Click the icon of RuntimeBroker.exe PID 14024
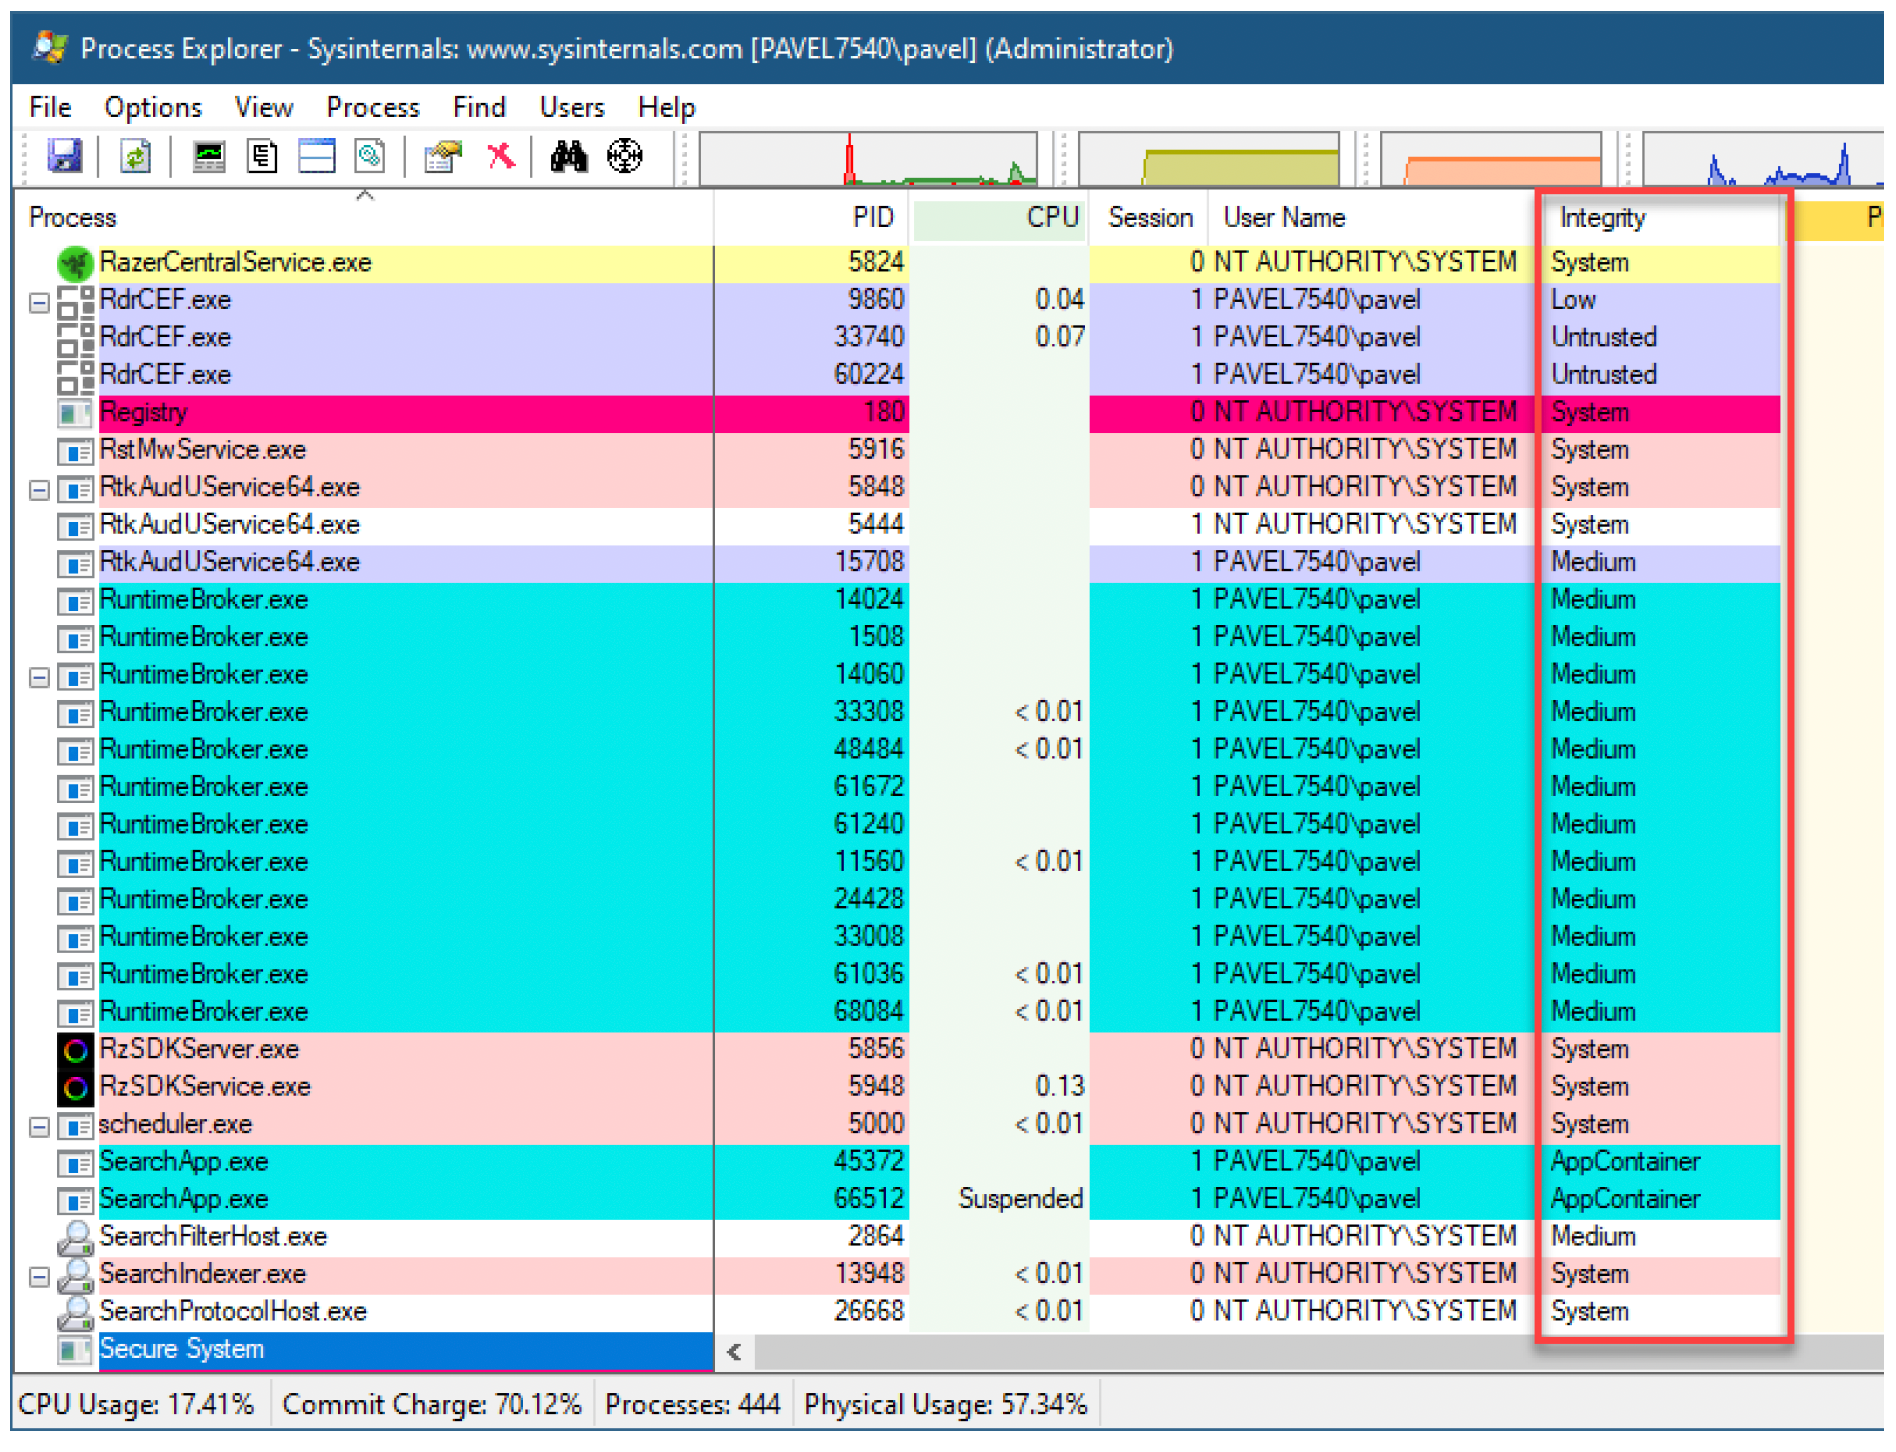This screenshot has width=1896, height=1452. [75, 602]
